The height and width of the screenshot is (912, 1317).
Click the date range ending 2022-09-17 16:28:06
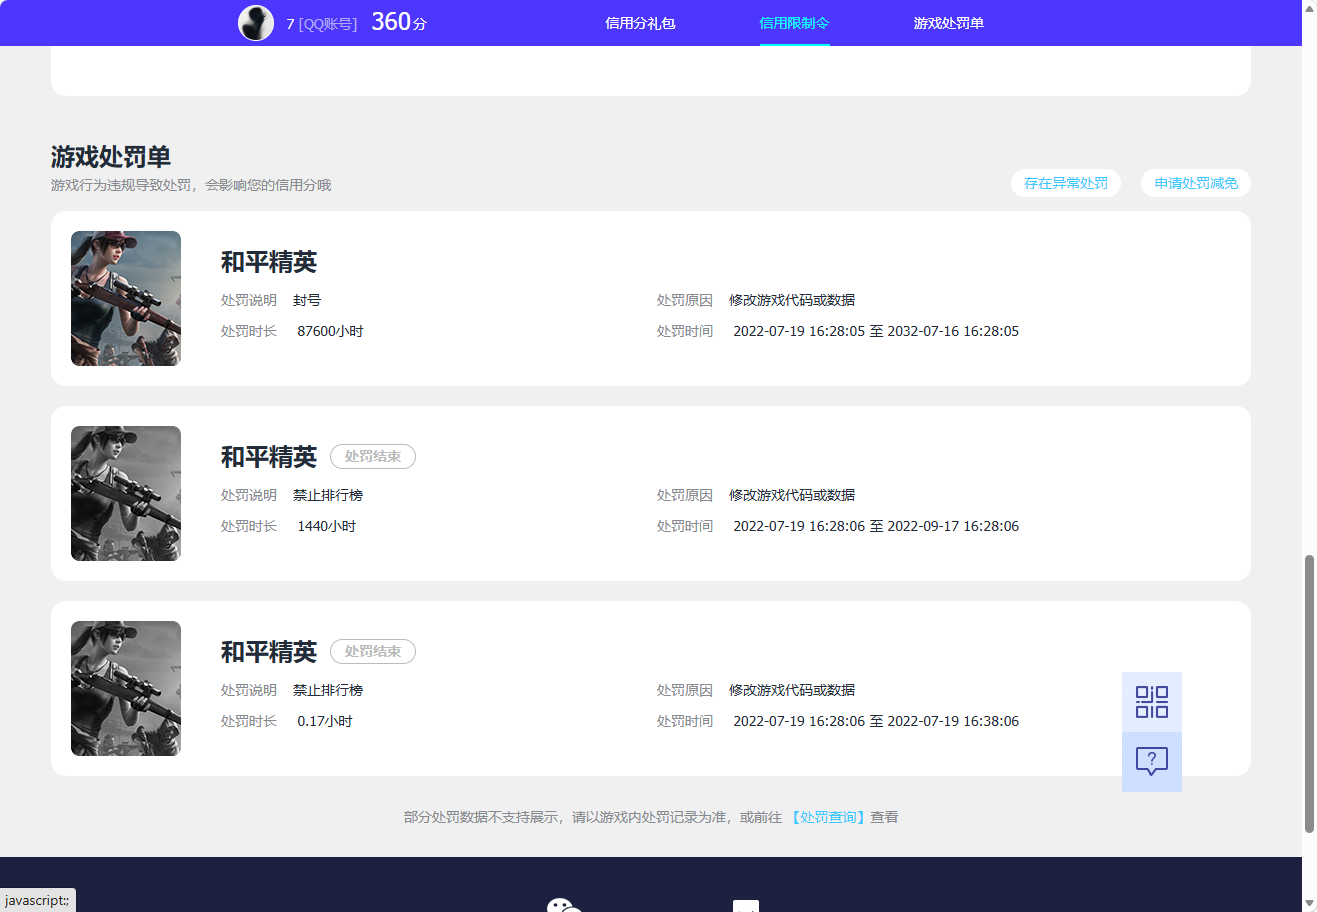[x=876, y=526]
